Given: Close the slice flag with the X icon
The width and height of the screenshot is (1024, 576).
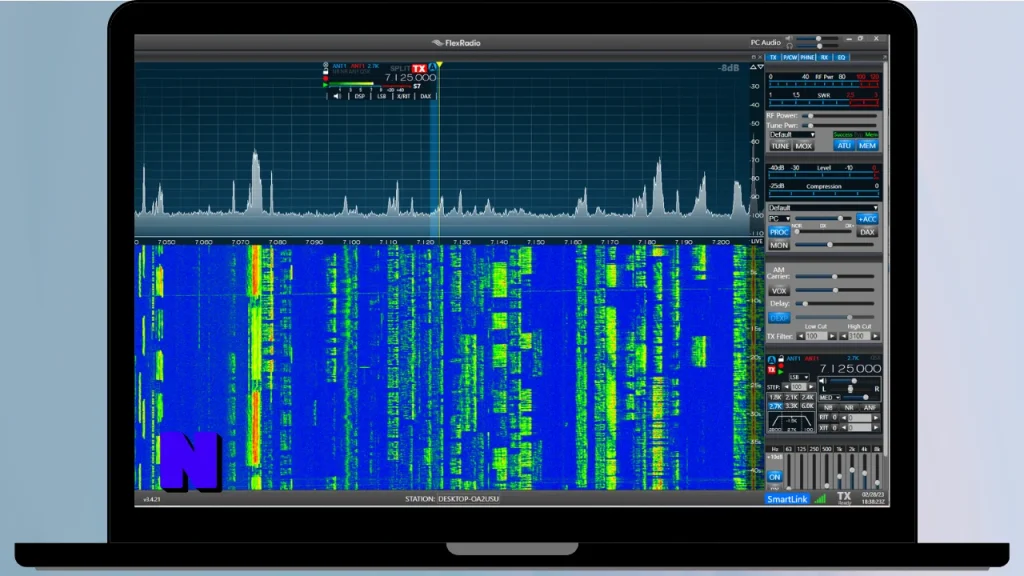Looking at the screenshot, I should click(x=325, y=65).
